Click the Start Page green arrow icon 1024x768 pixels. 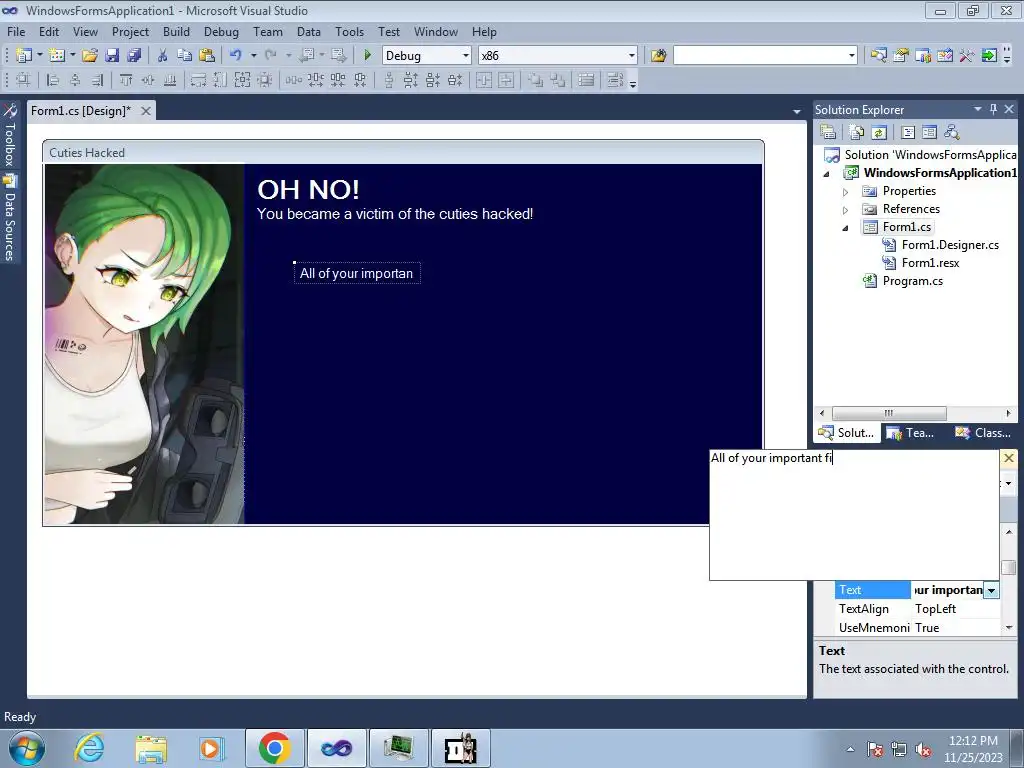tap(989, 56)
